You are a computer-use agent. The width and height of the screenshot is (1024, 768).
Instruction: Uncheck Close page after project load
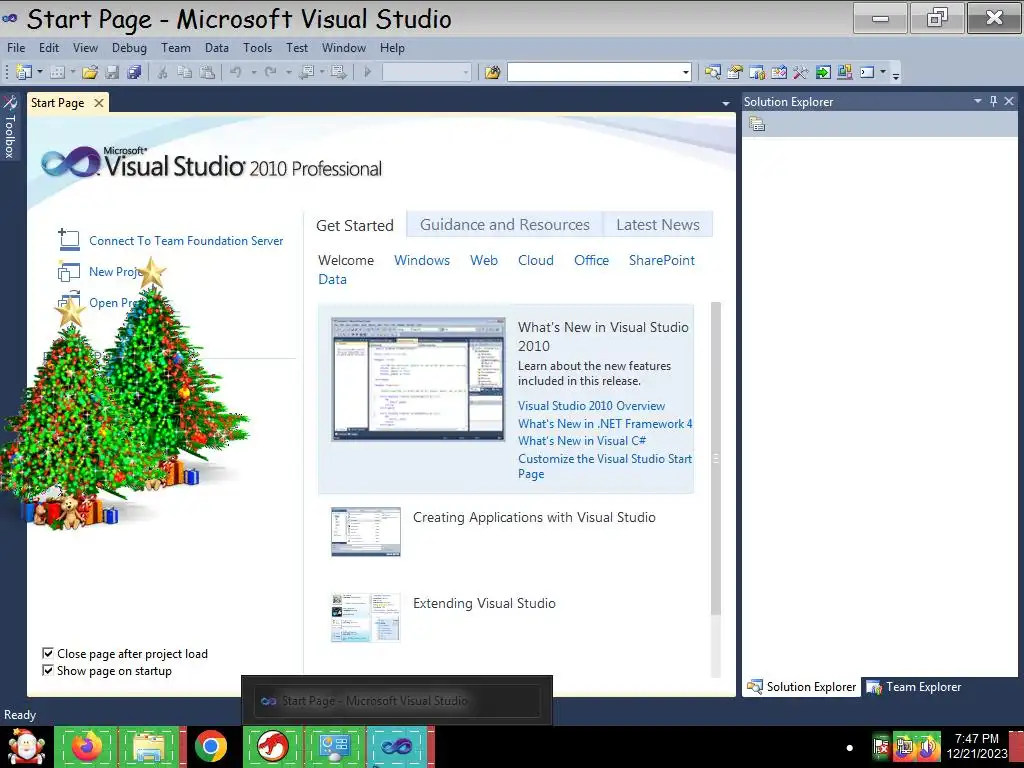pos(47,653)
